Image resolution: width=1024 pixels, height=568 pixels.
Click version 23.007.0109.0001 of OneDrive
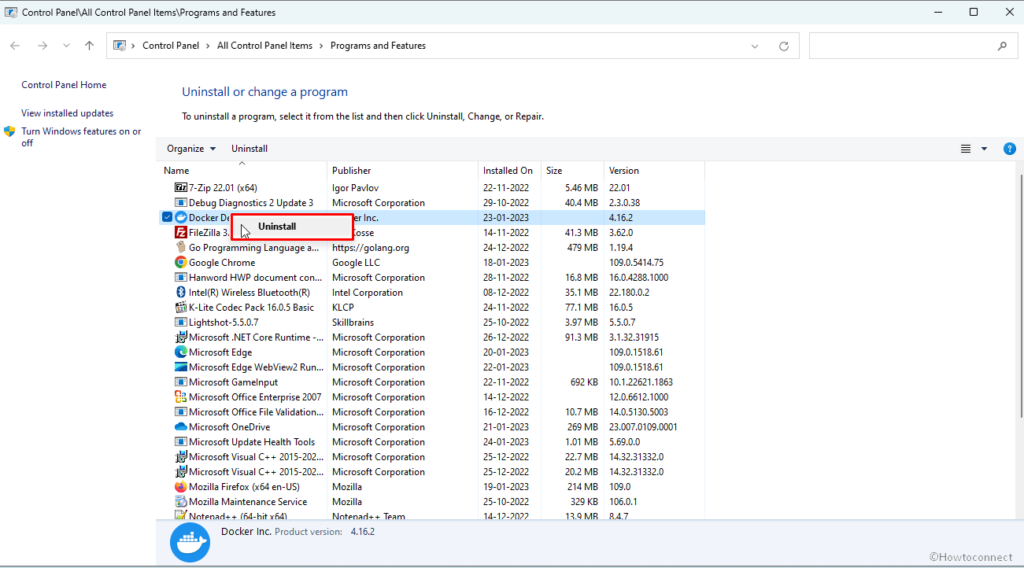pos(643,427)
